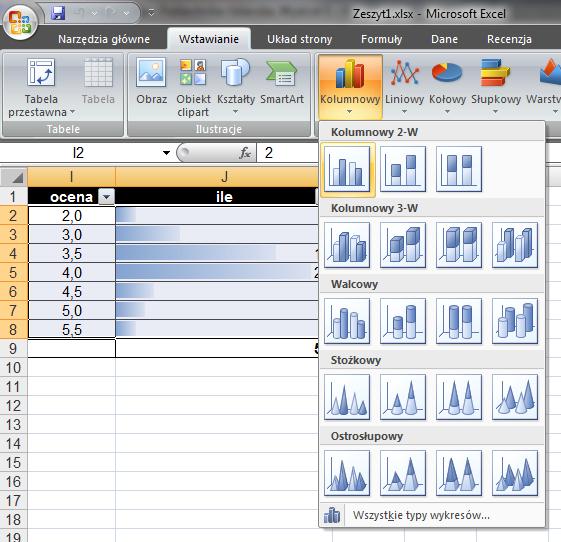
Task: Choose 2-W 100% stacked column chart
Action: 459,169
